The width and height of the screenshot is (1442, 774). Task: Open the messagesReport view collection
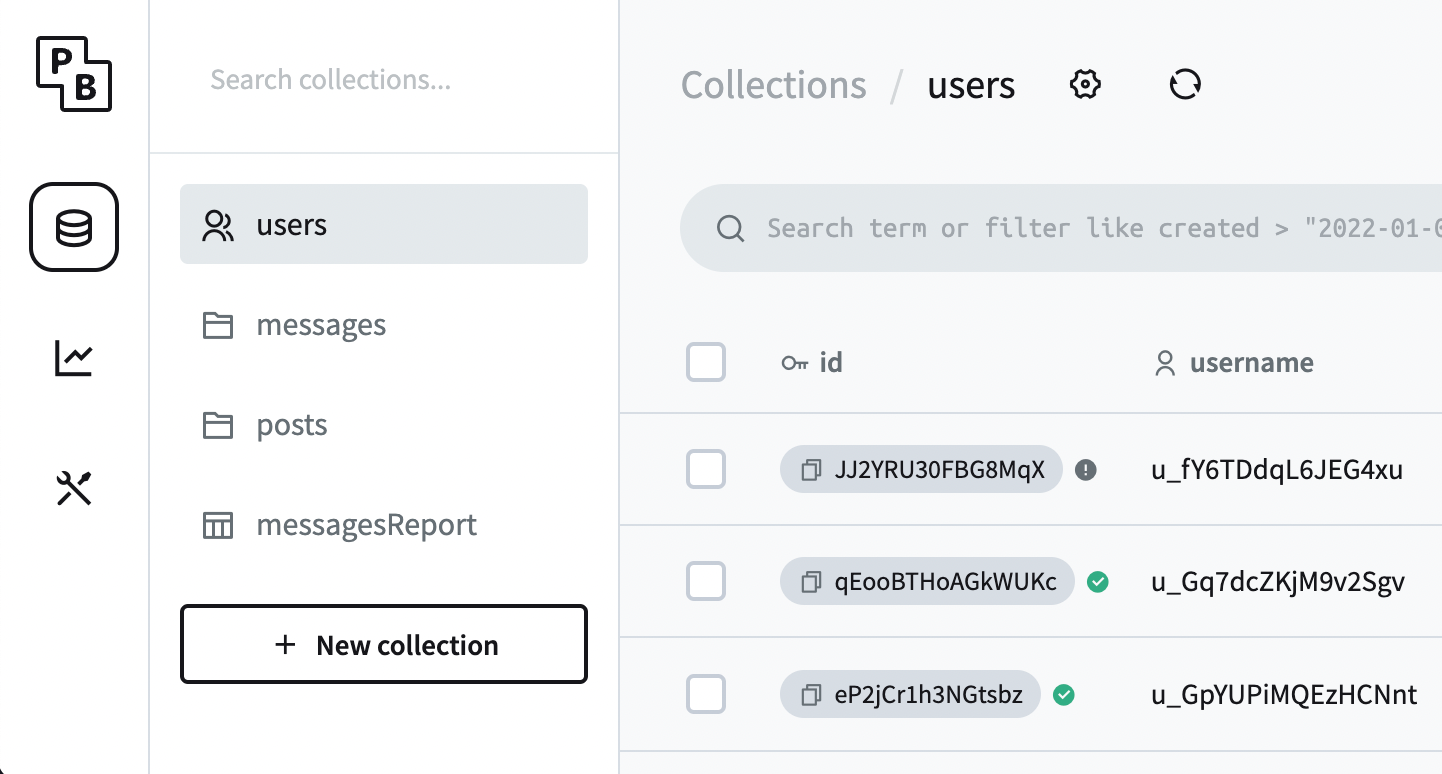coord(366,525)
